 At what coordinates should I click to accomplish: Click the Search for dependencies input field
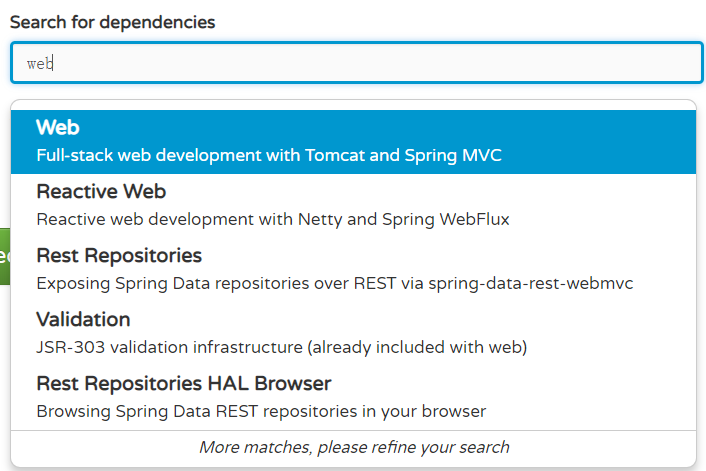[x=356, y=63]
